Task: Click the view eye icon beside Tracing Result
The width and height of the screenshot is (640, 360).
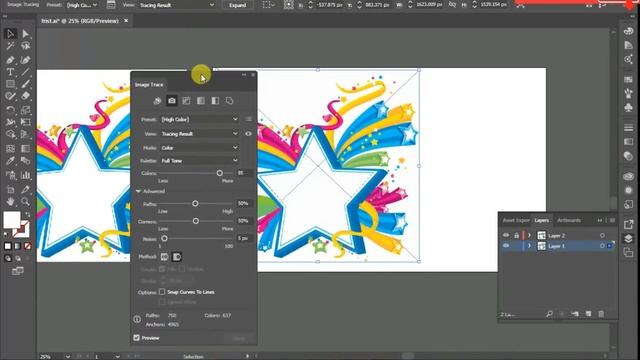Action: (248, 134)
